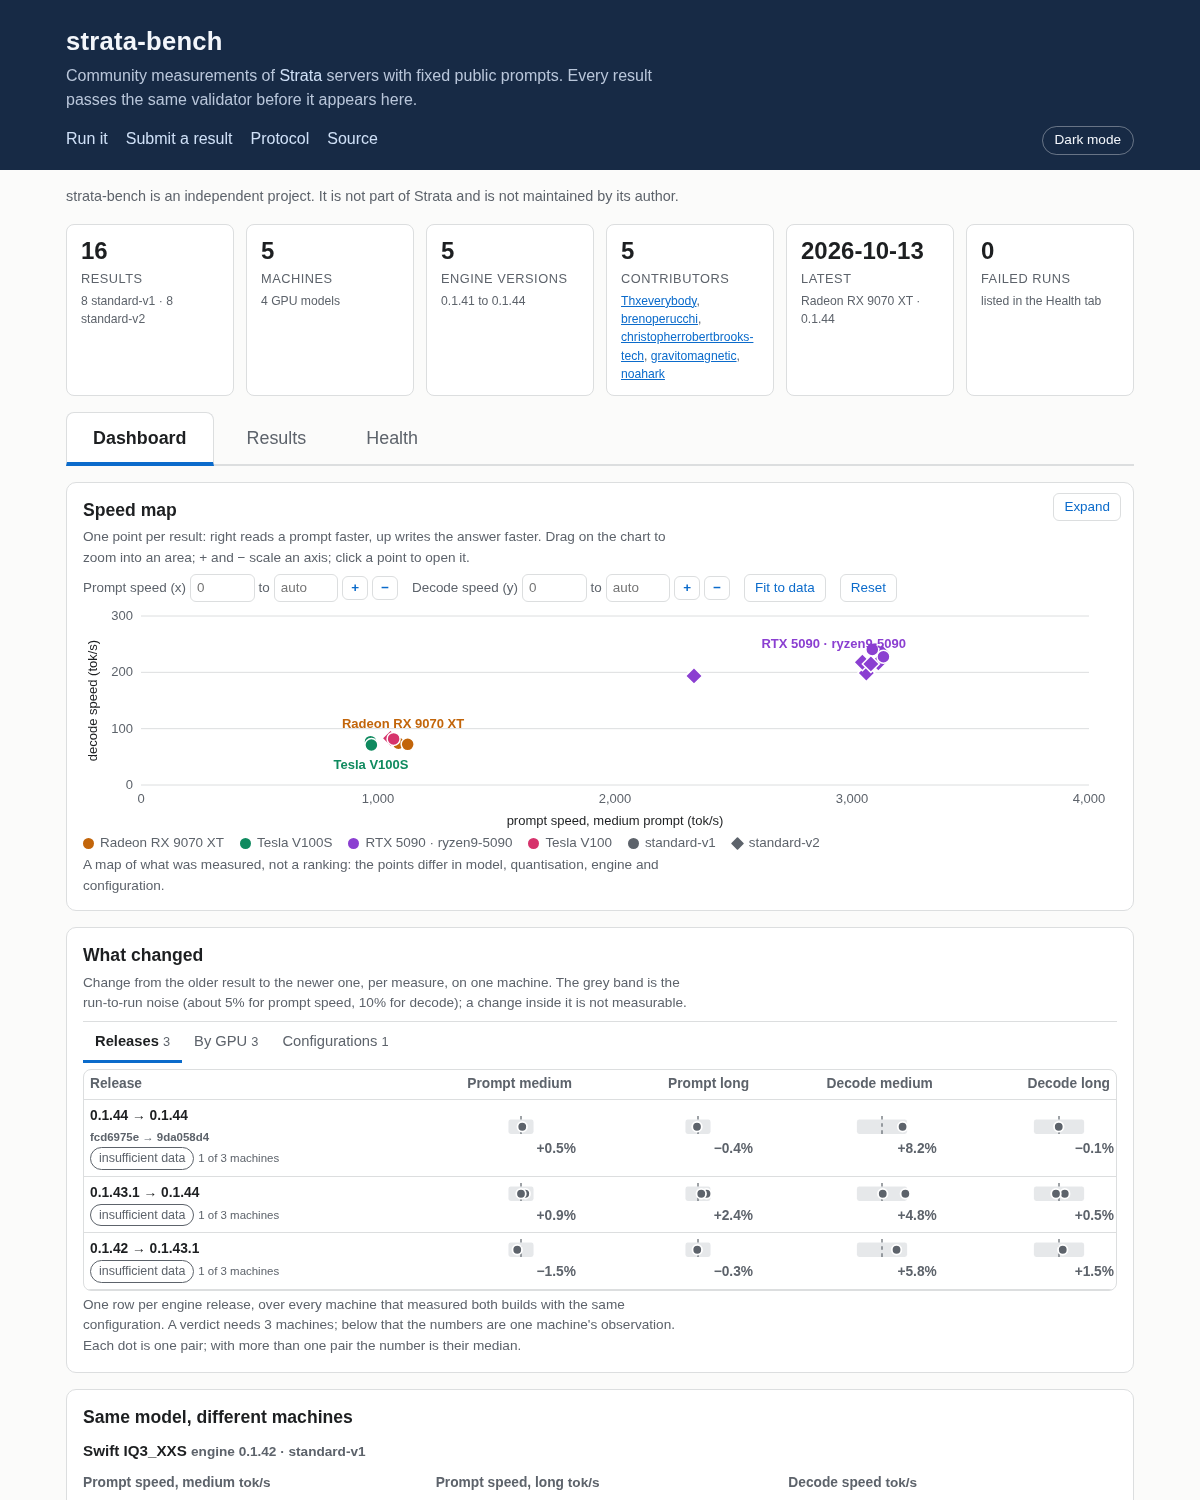Click the pink Tesla V100 chart point
Screen dimensions: 1200x1500
(393, 739)
